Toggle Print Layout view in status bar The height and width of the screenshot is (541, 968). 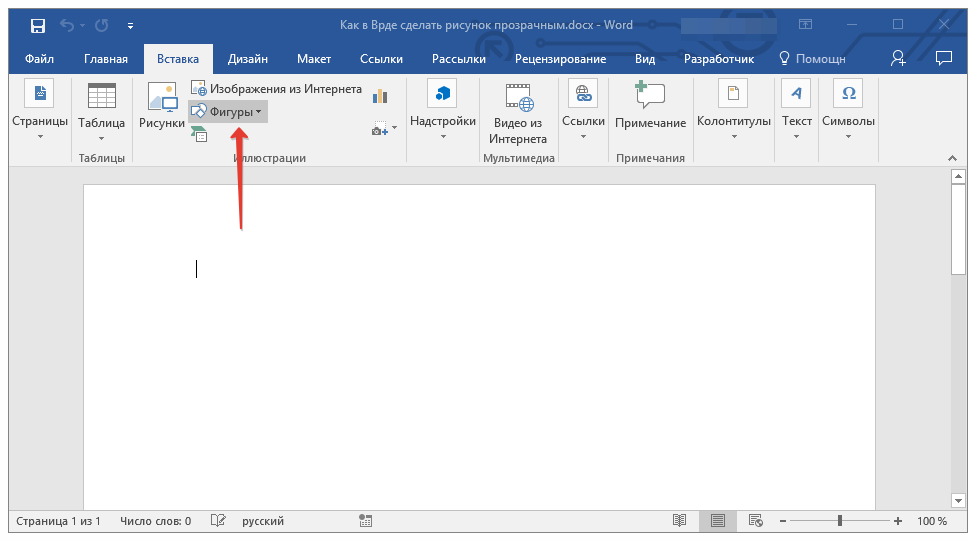(x=718, y=521)
